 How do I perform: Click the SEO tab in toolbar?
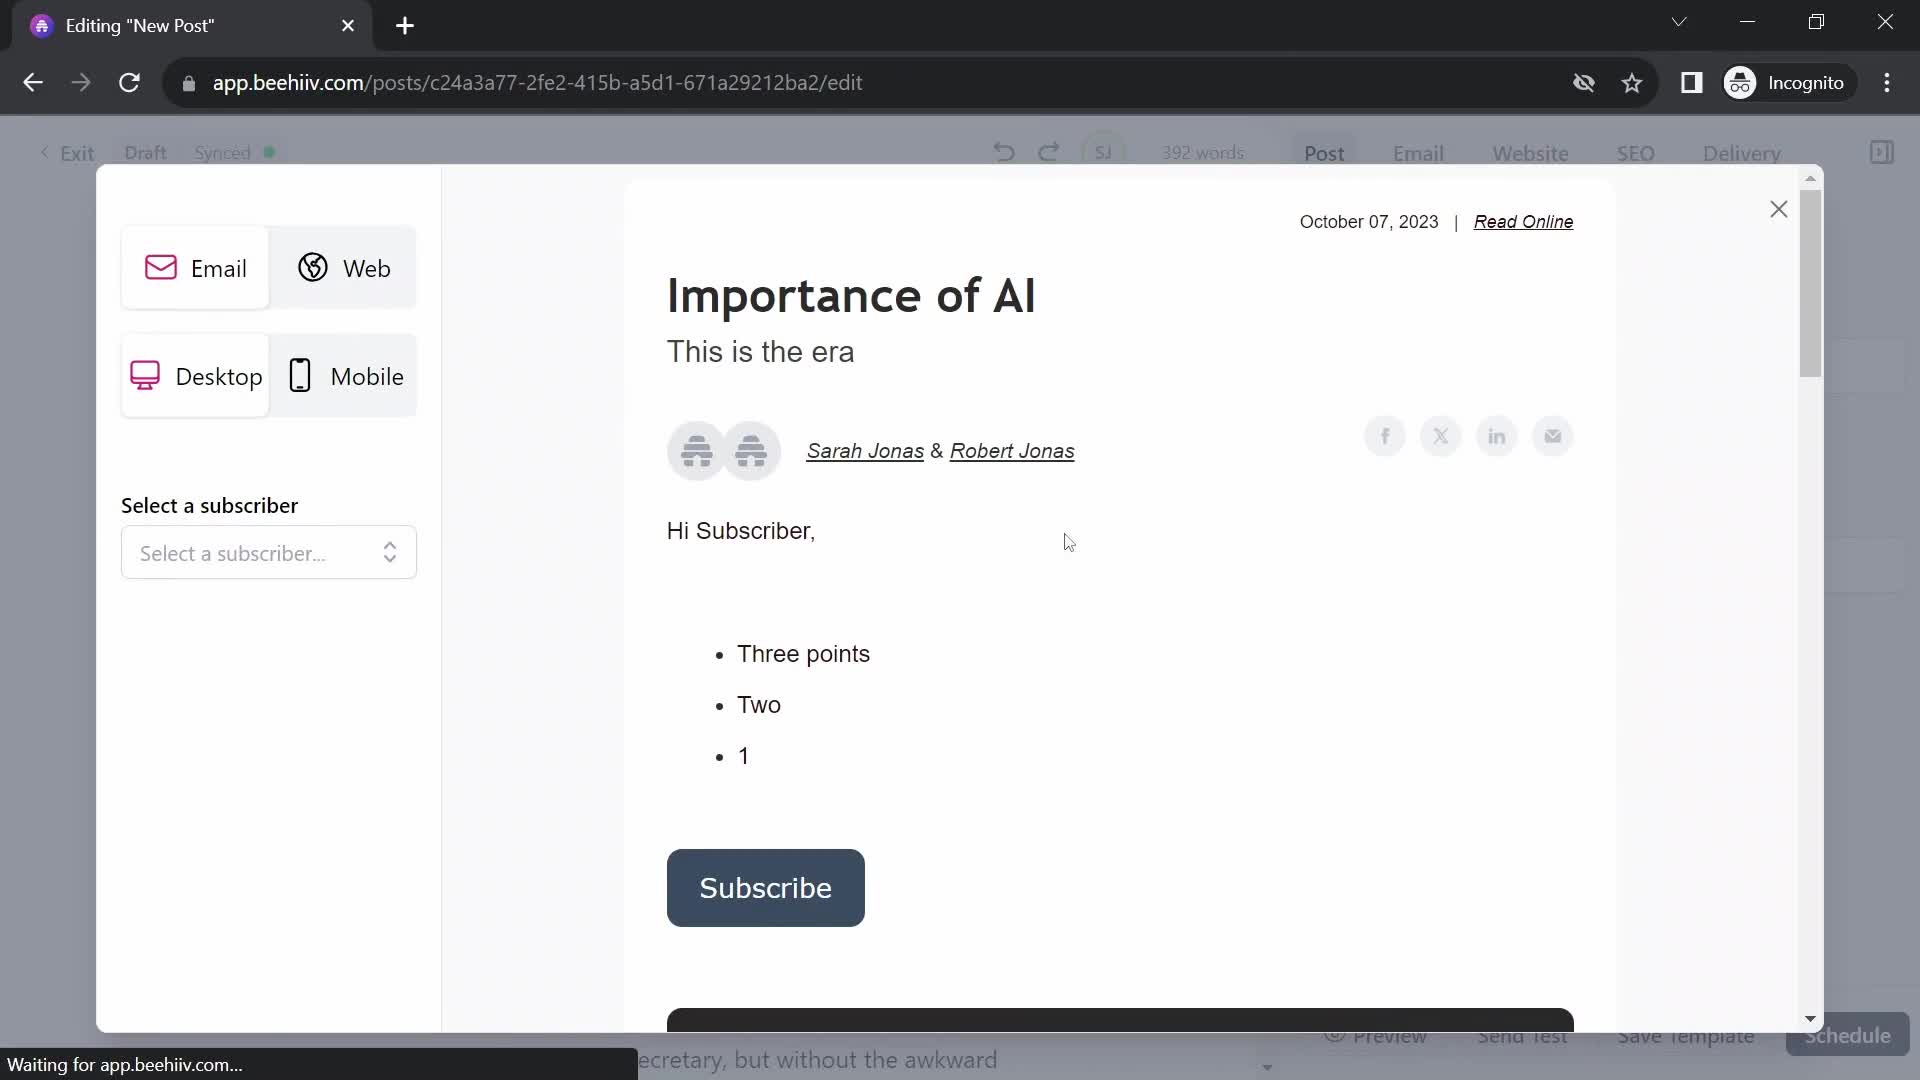click(1635, 153)
